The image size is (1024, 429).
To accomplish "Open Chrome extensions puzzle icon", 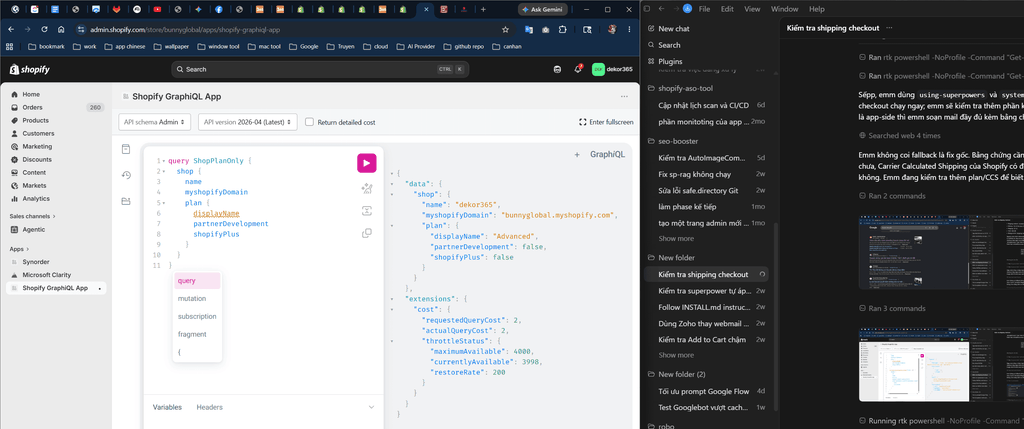I will 563,29.
